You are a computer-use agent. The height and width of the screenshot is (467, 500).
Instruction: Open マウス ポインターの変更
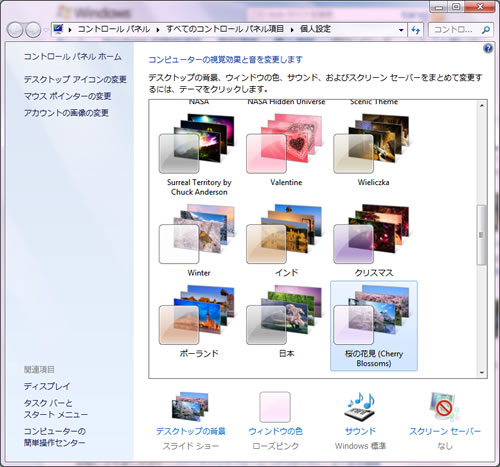click(x=67, y=96)
